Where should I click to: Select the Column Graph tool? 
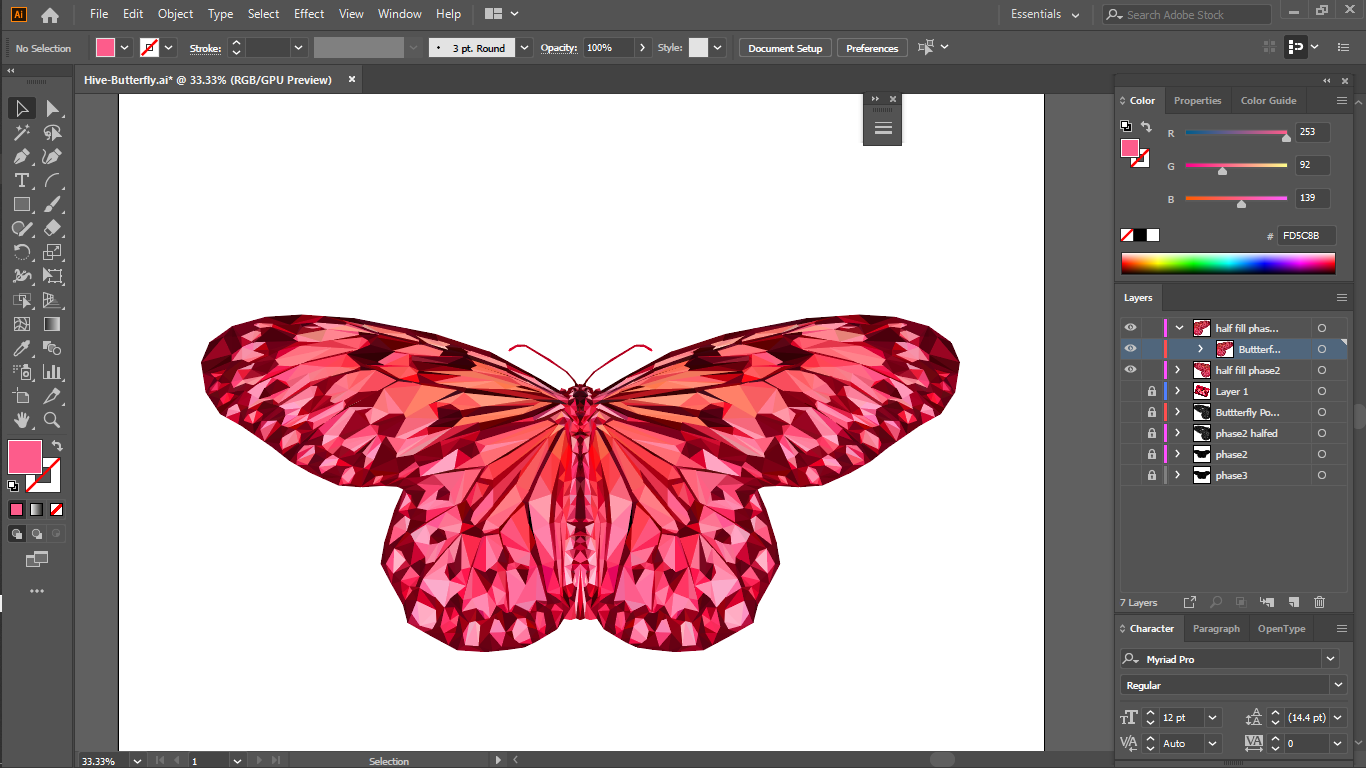coord(53,372)
